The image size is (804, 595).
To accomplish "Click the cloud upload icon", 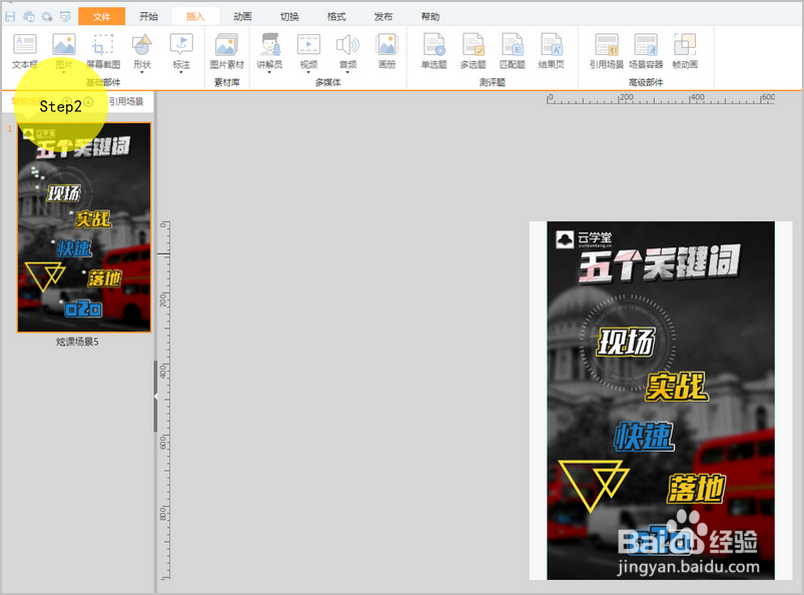I will click(x=29, y=16).
